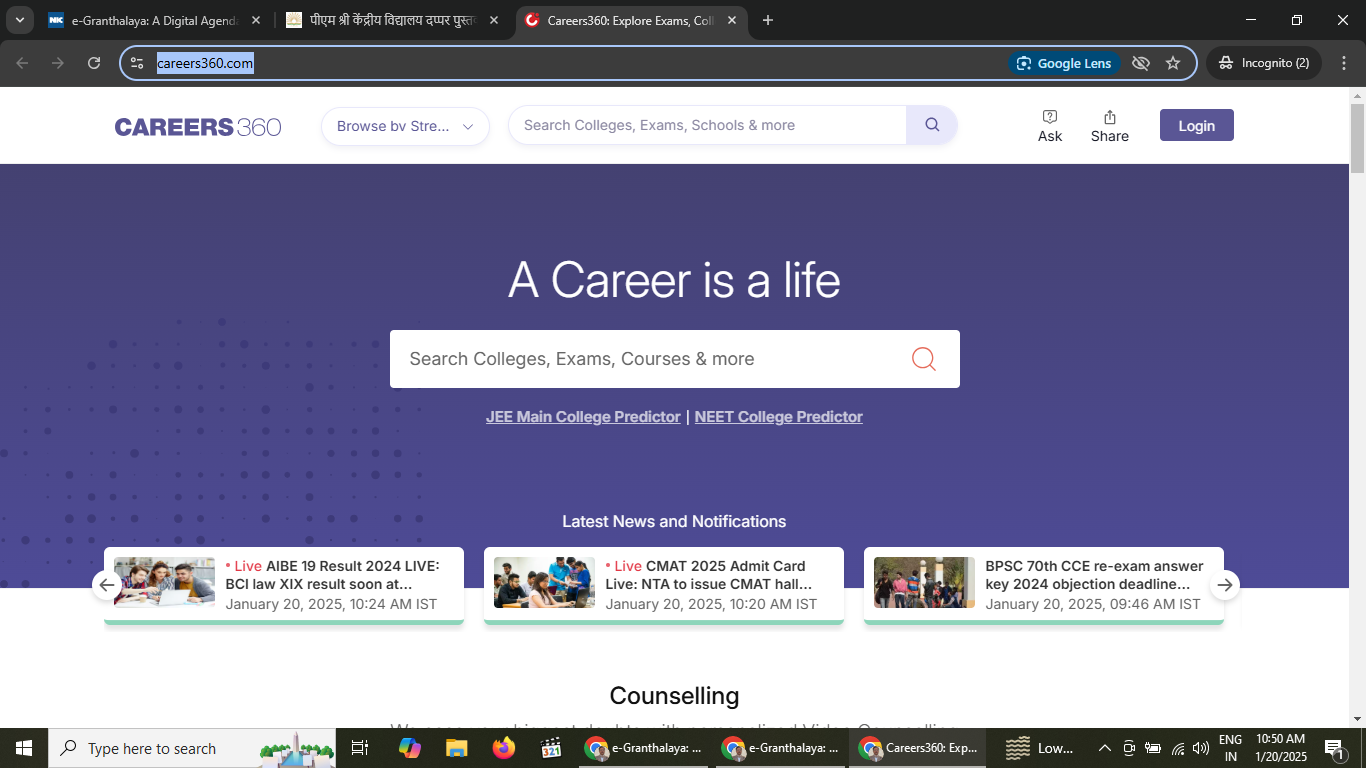
Task: Switch to the Kendriya Vidyalaya Hindi tab
Action: 394,20
